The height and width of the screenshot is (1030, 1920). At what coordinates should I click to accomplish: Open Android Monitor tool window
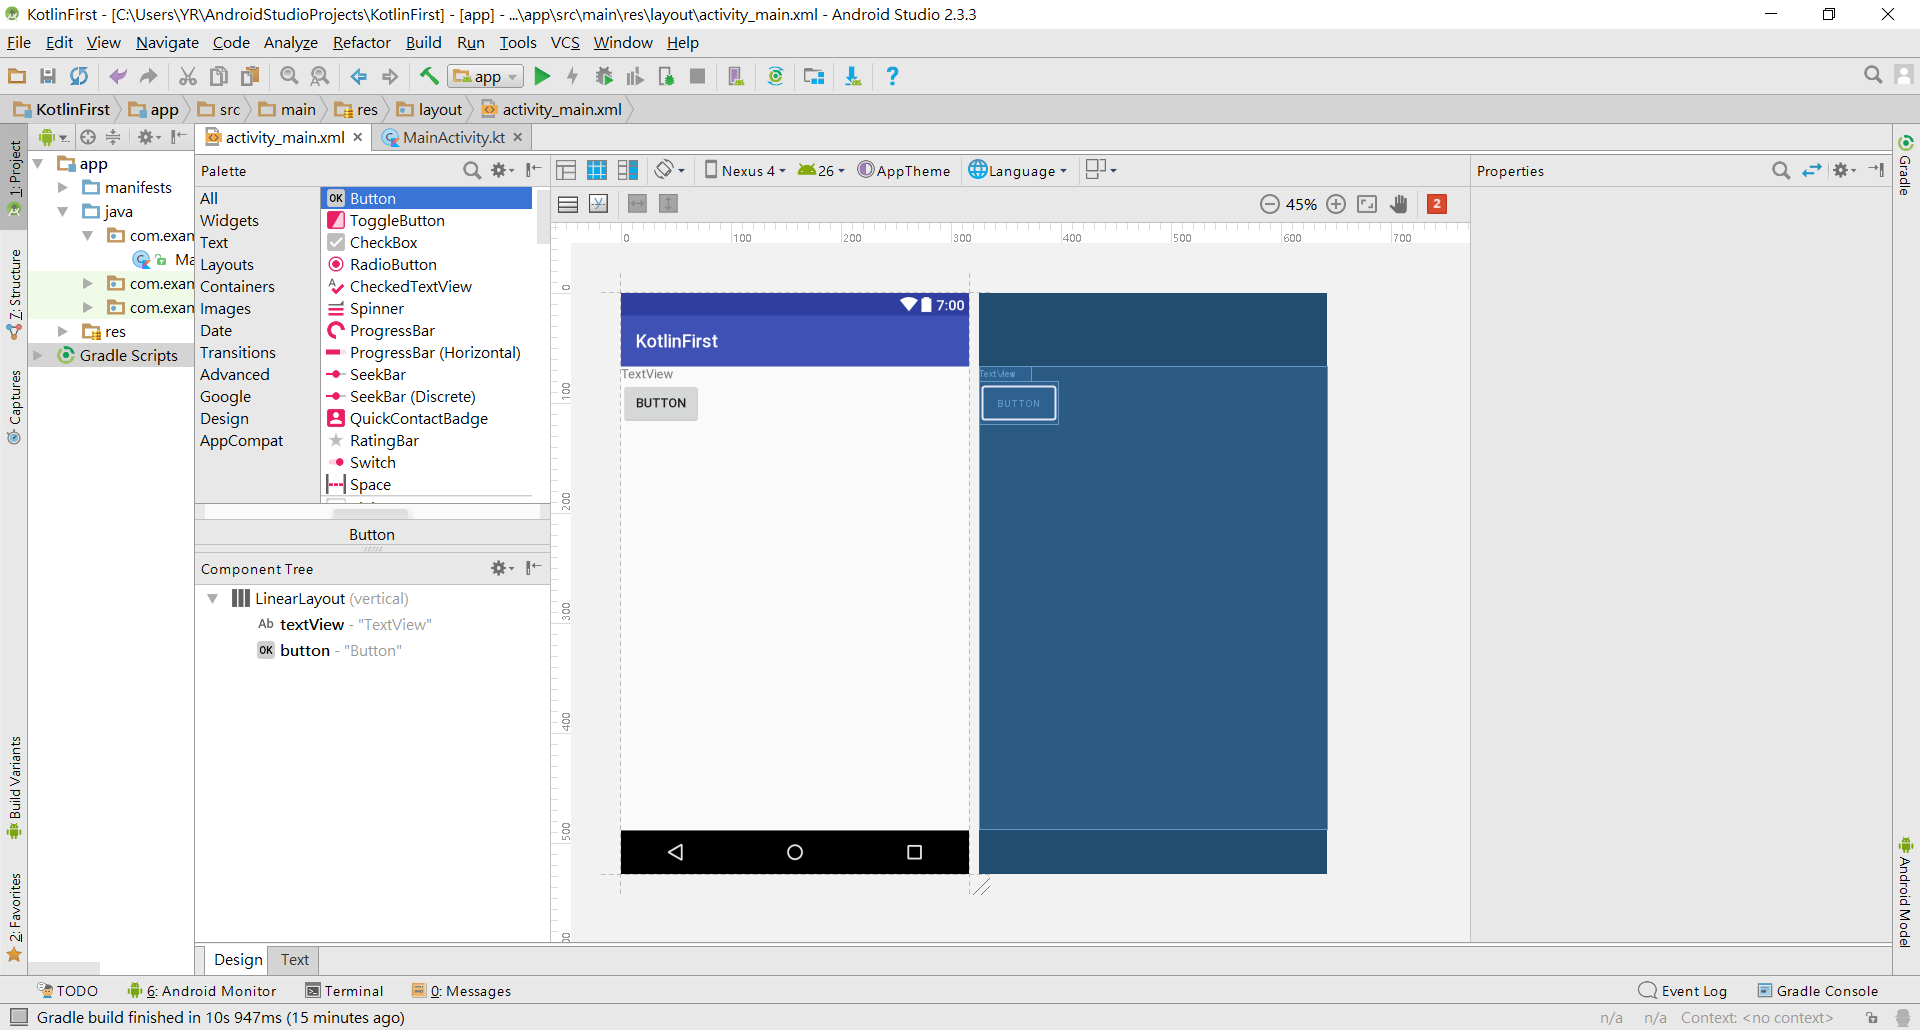point(201,991)
